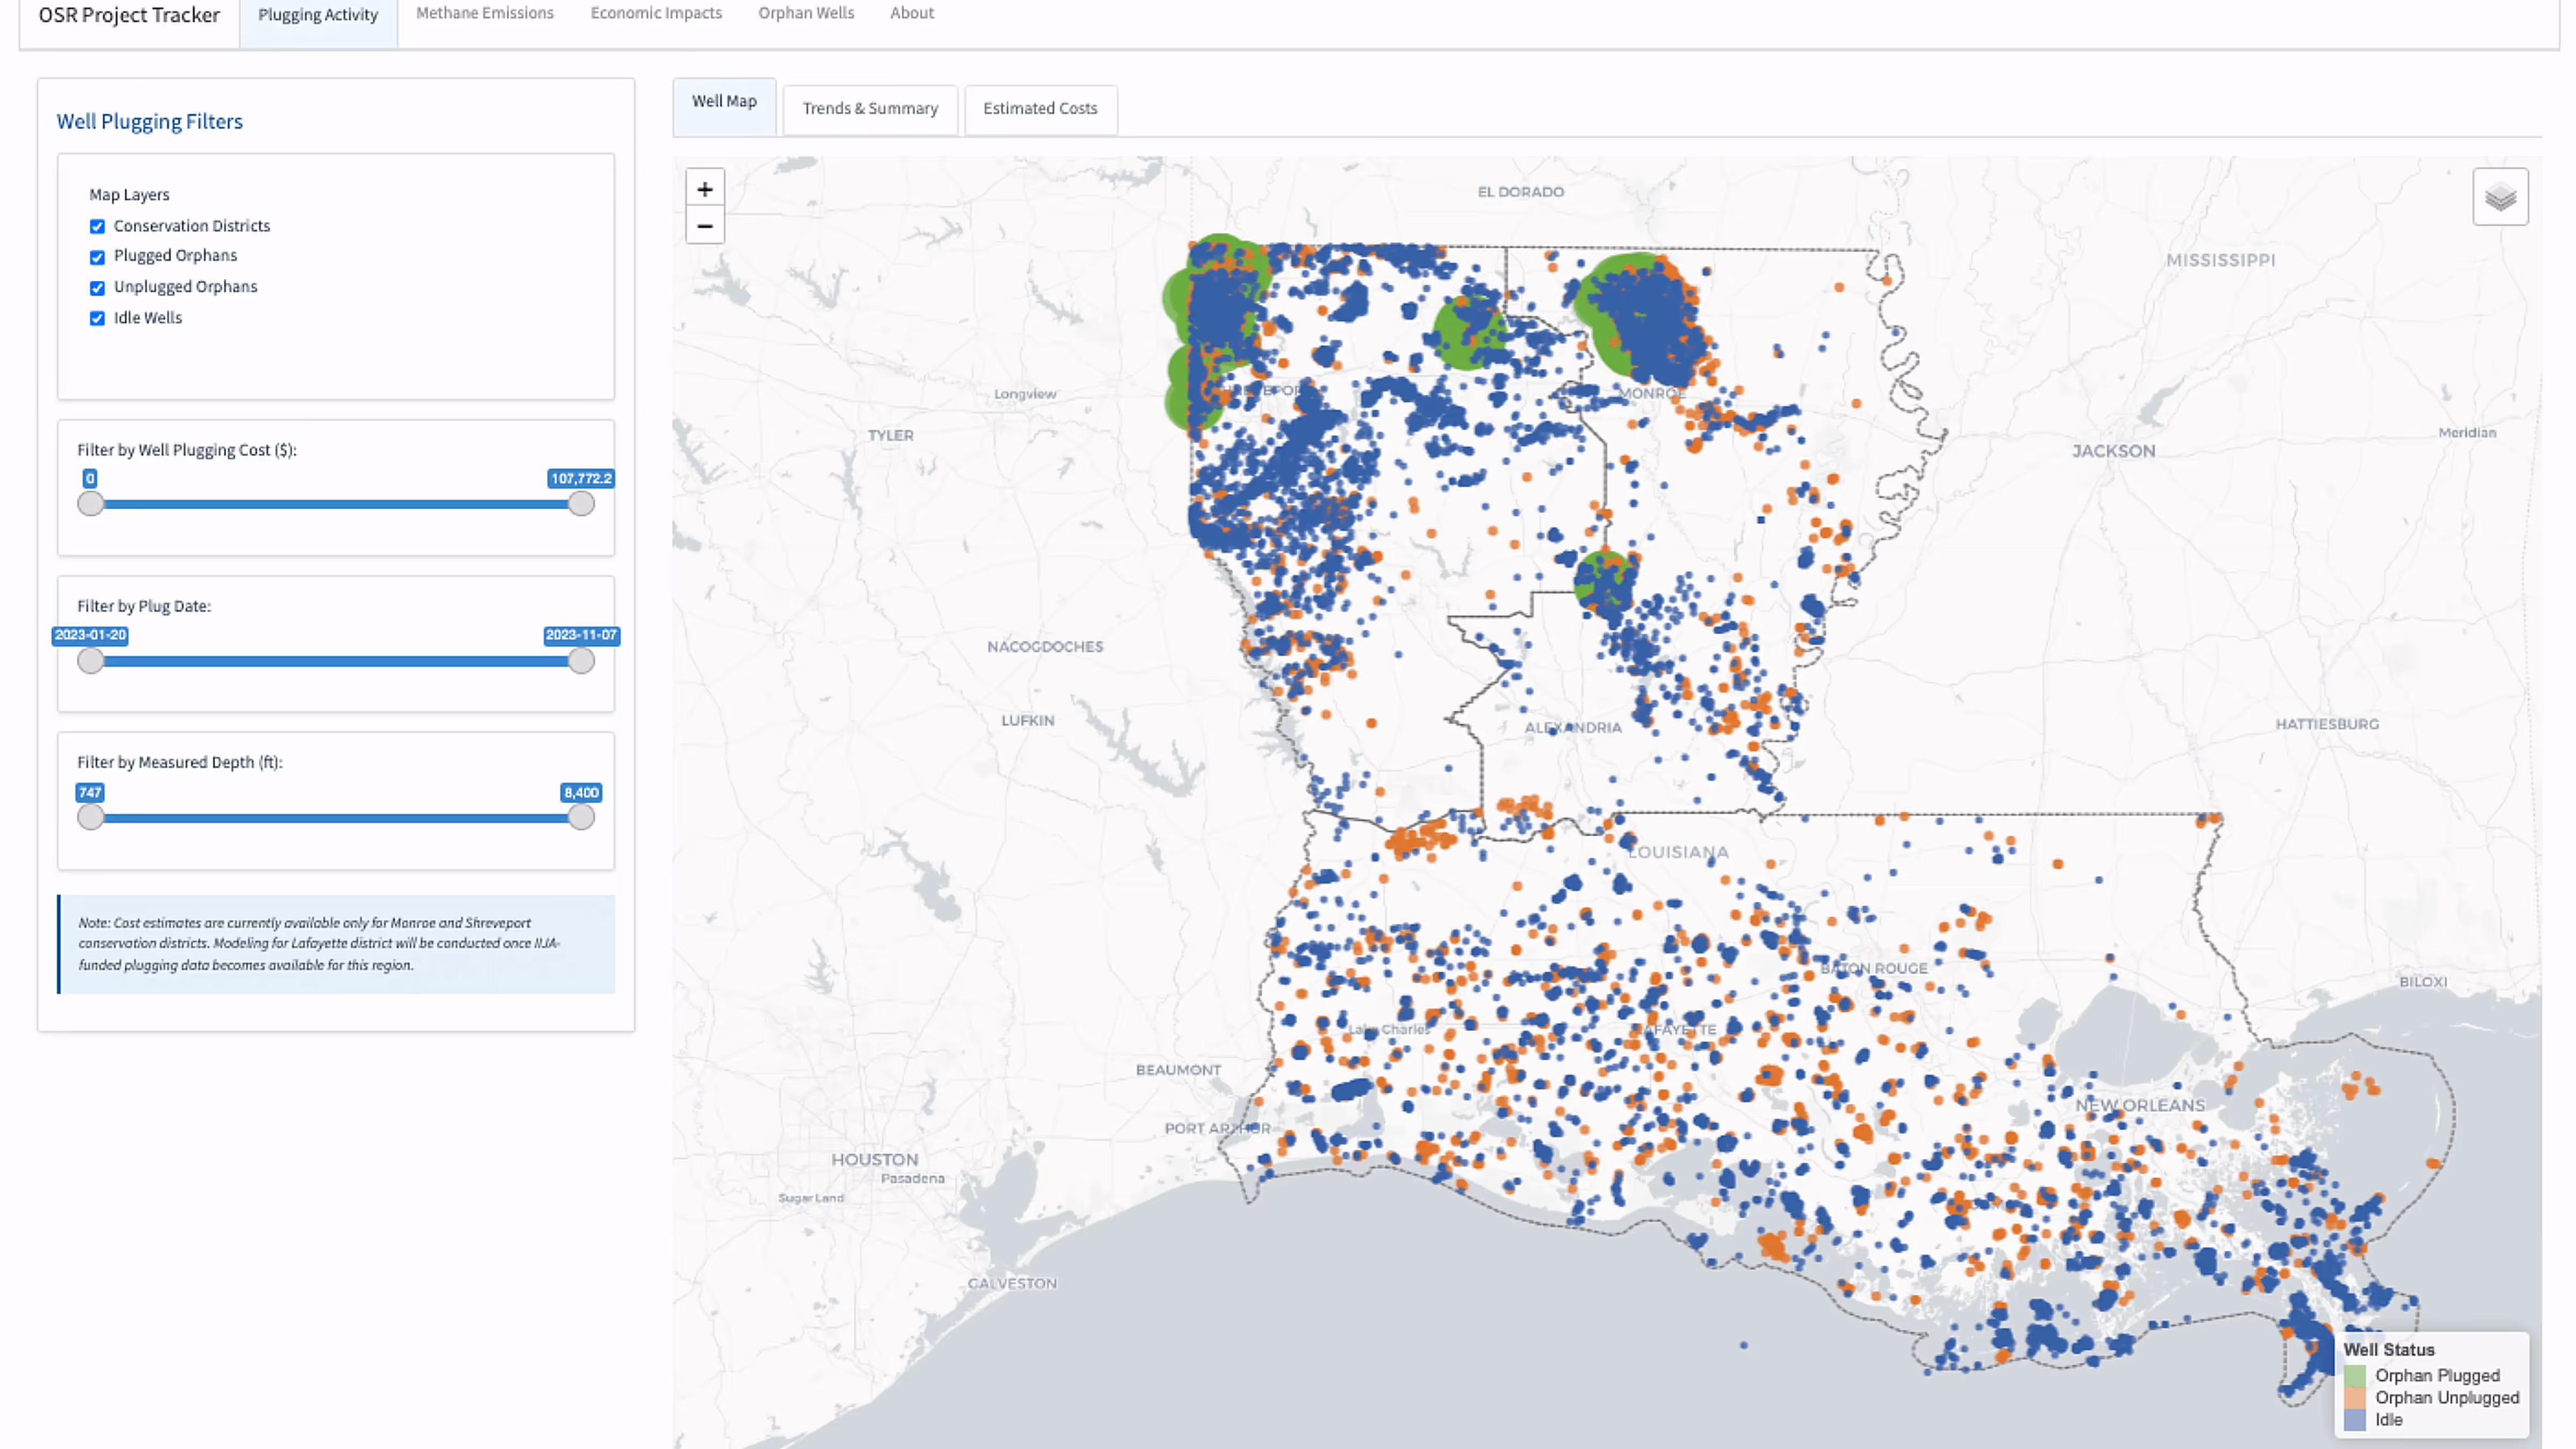Screen dimensions: 2576x1449
Task: Hide the Idle Wells layer
Action: pos(97,318)
